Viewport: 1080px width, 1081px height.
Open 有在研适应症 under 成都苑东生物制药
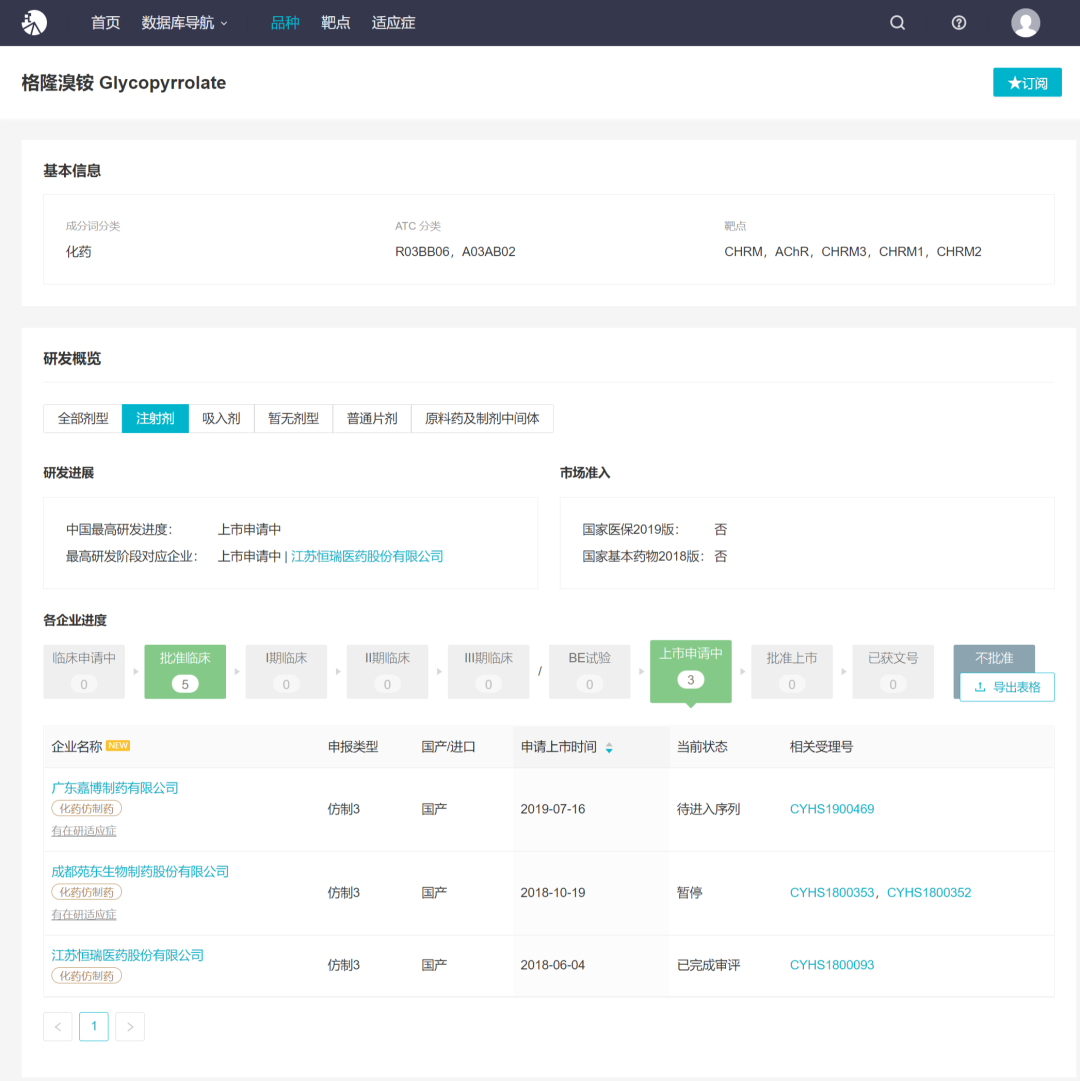tap(84, 914)
